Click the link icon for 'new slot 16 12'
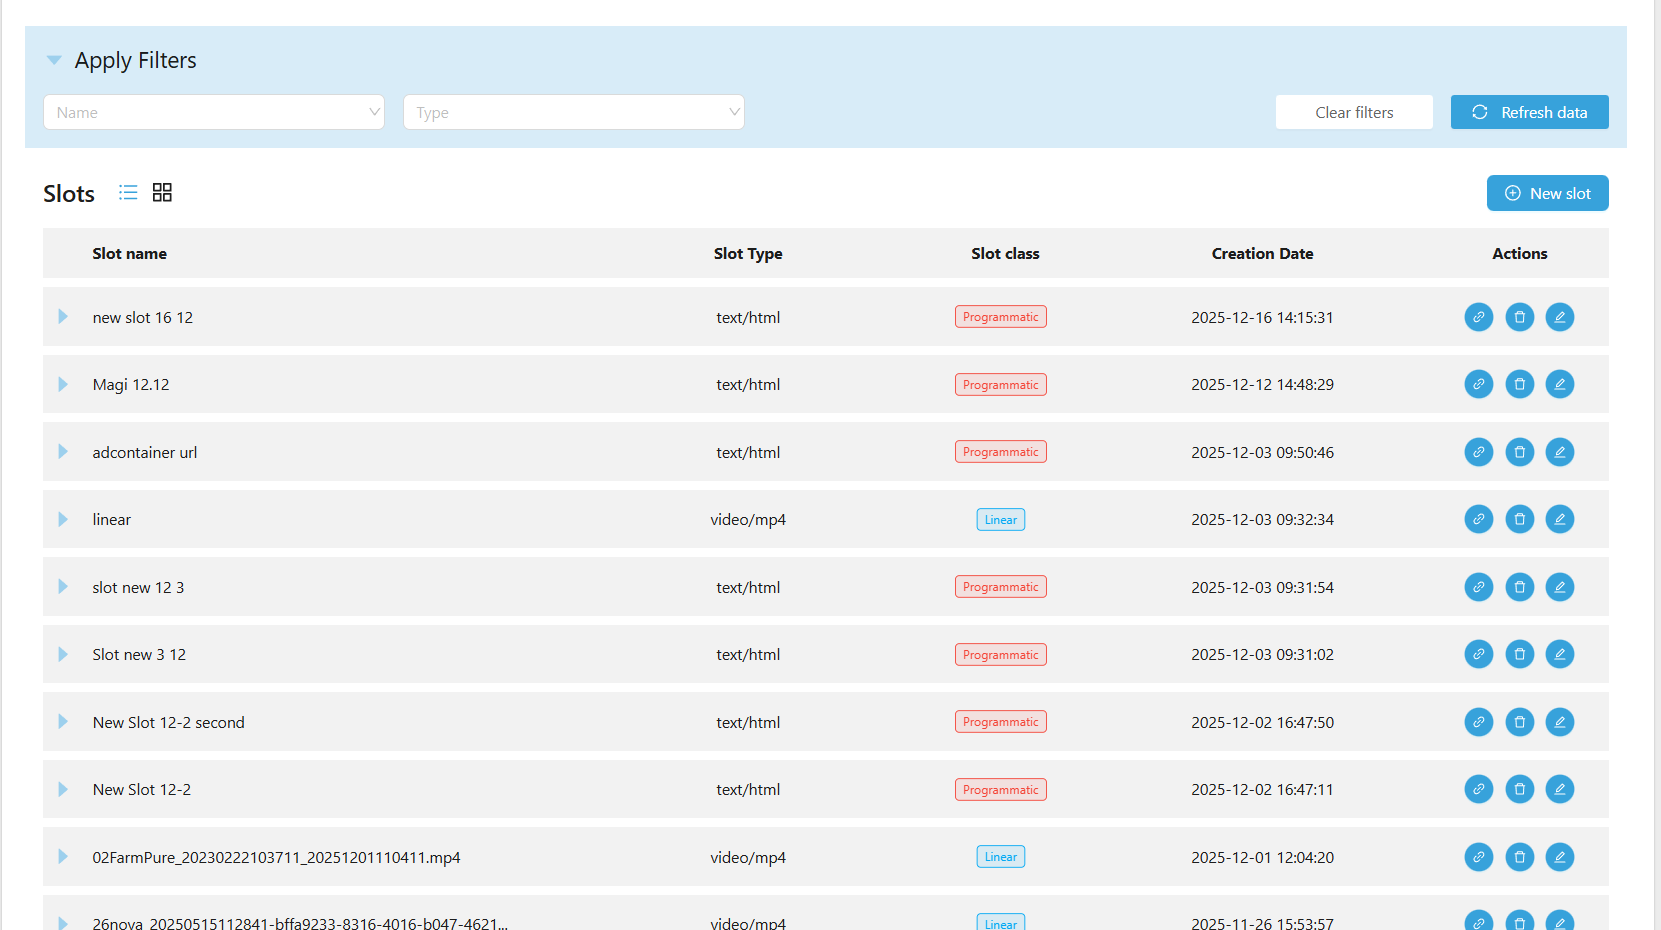 (x=1478, y=317)
